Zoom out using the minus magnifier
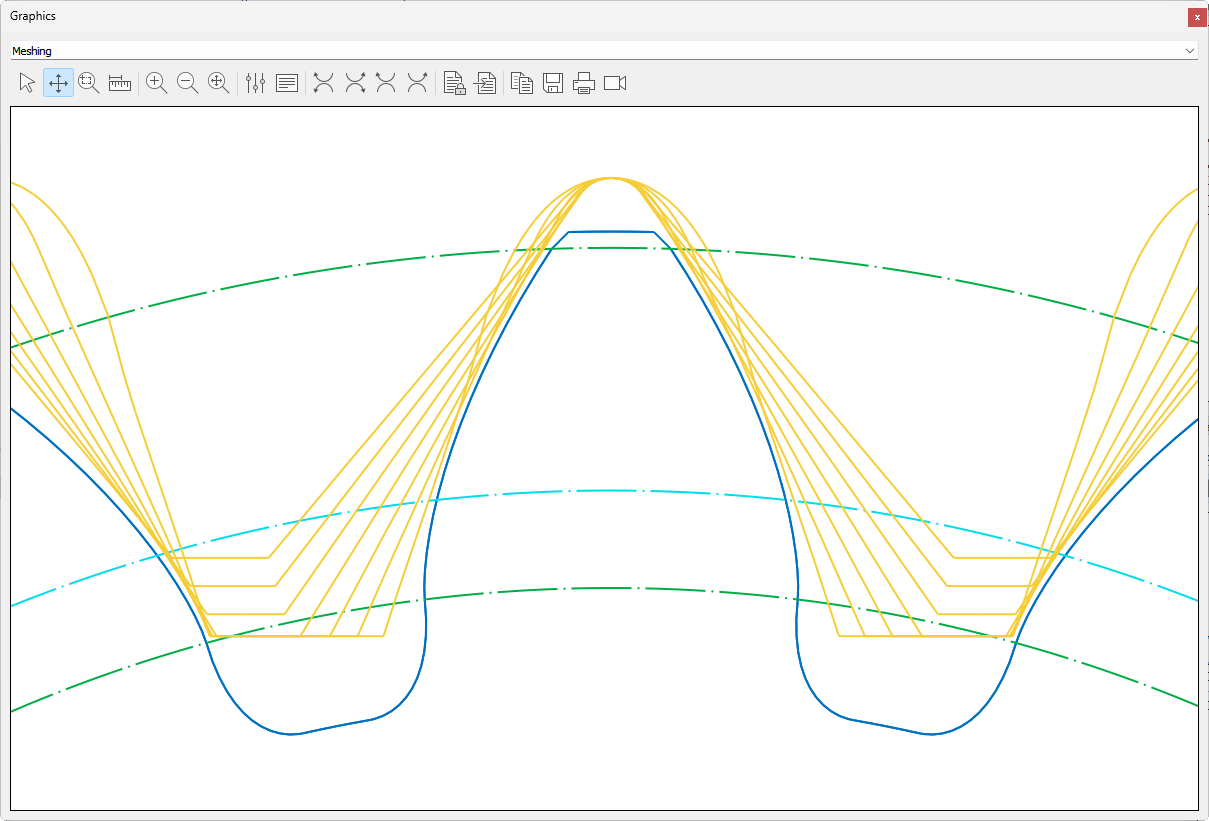Screen dimensions: 1209x821 187,83
